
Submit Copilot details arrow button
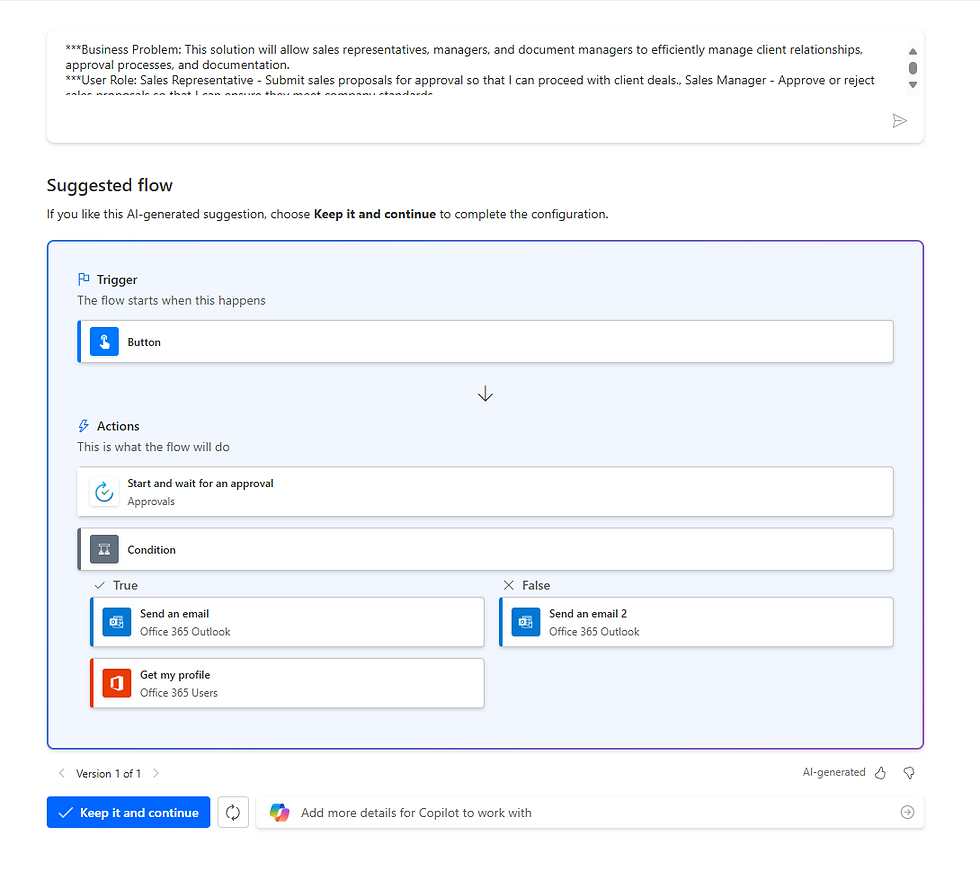click(x=908, y=812)
